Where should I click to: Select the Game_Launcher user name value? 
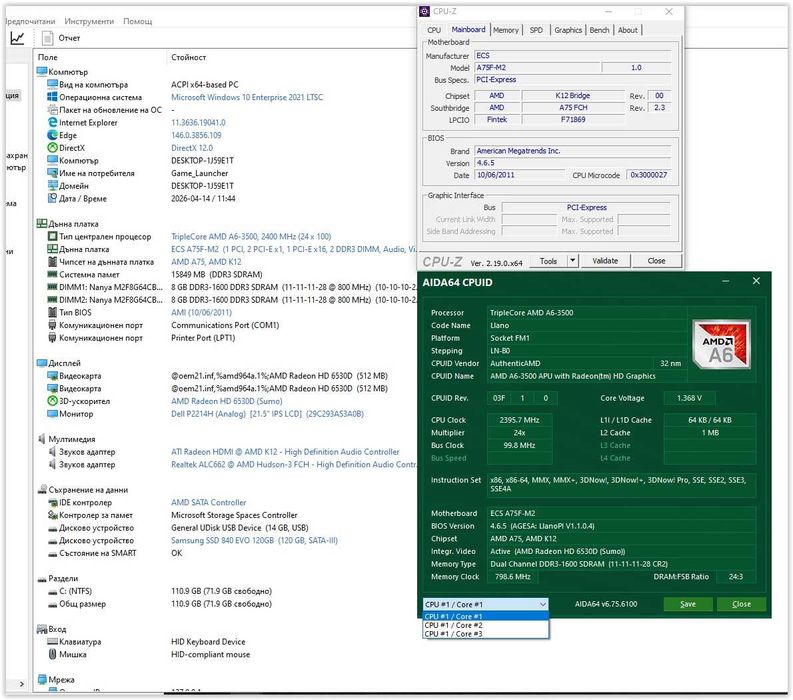coord(199,173)
